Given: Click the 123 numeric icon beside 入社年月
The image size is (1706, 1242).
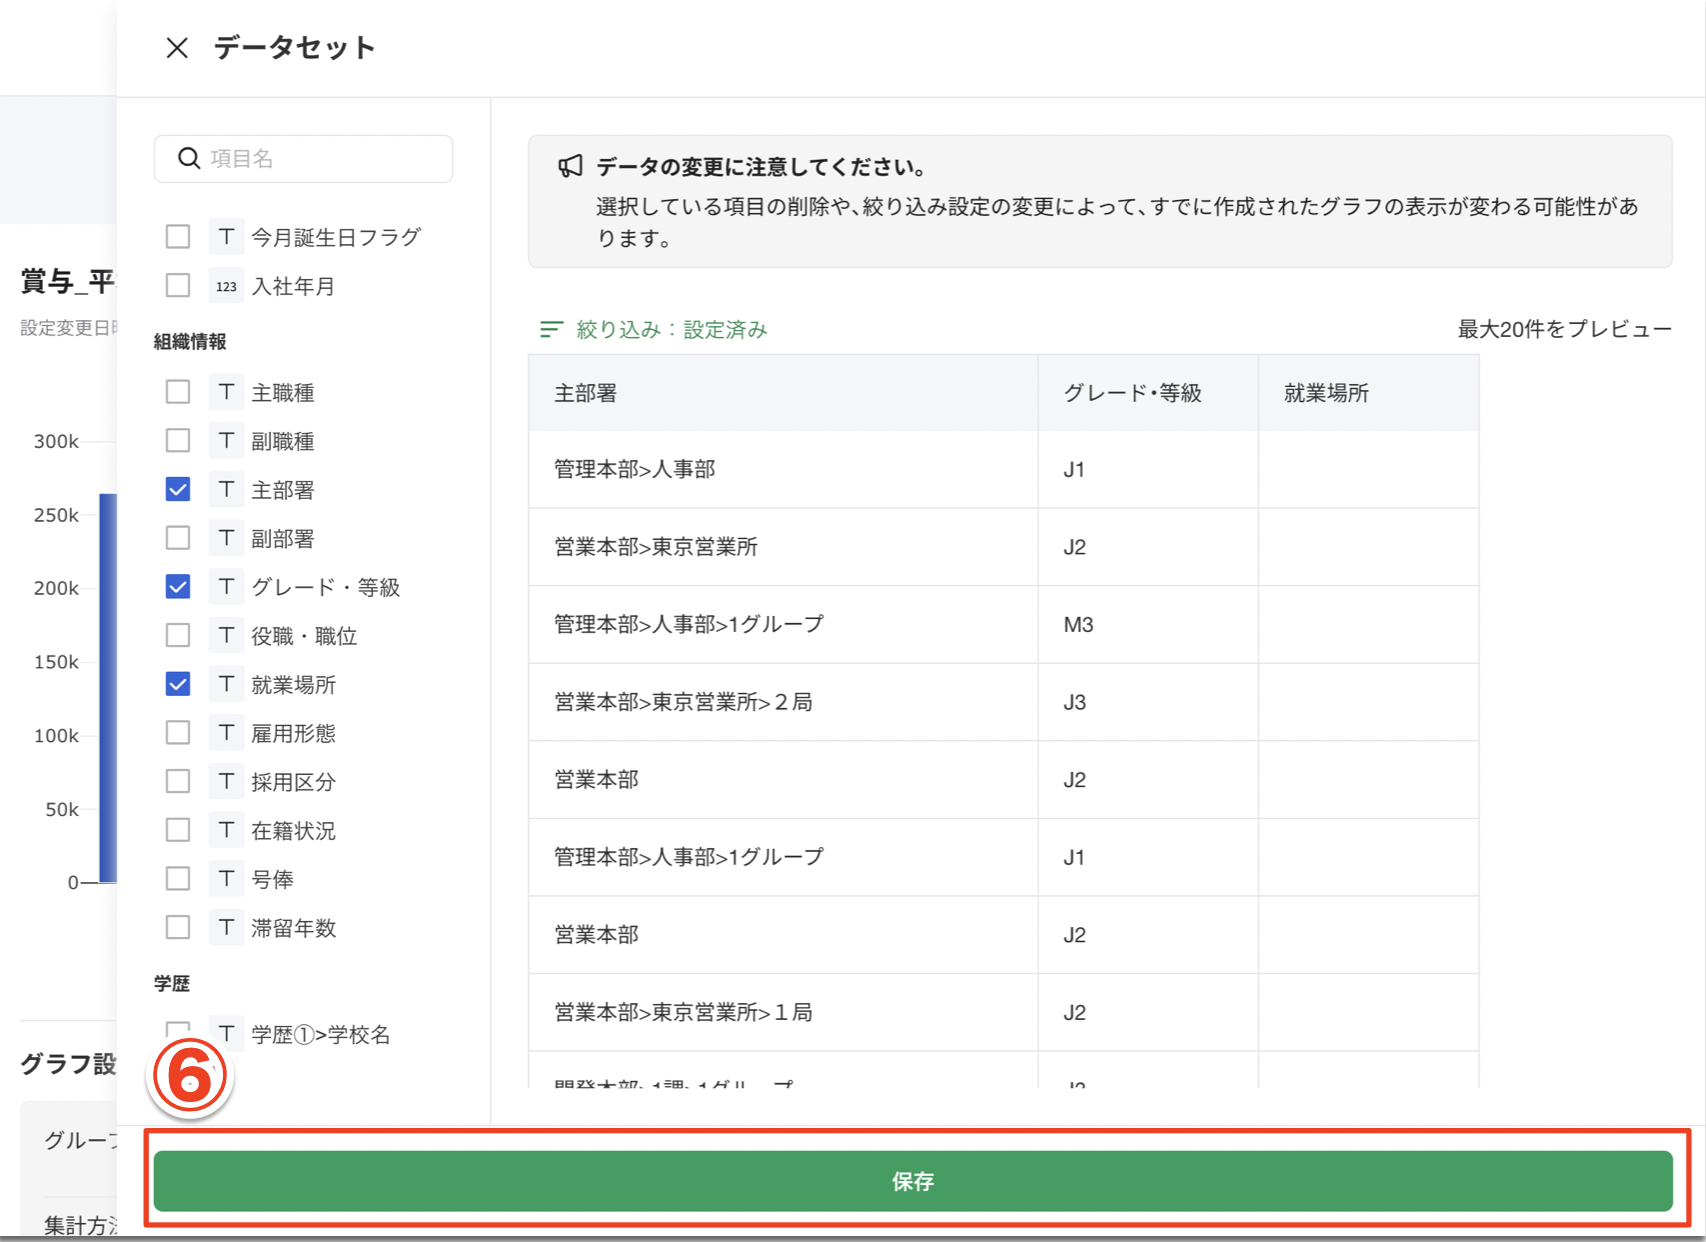Looking at the screenshot, I should (x=225, y=285).
